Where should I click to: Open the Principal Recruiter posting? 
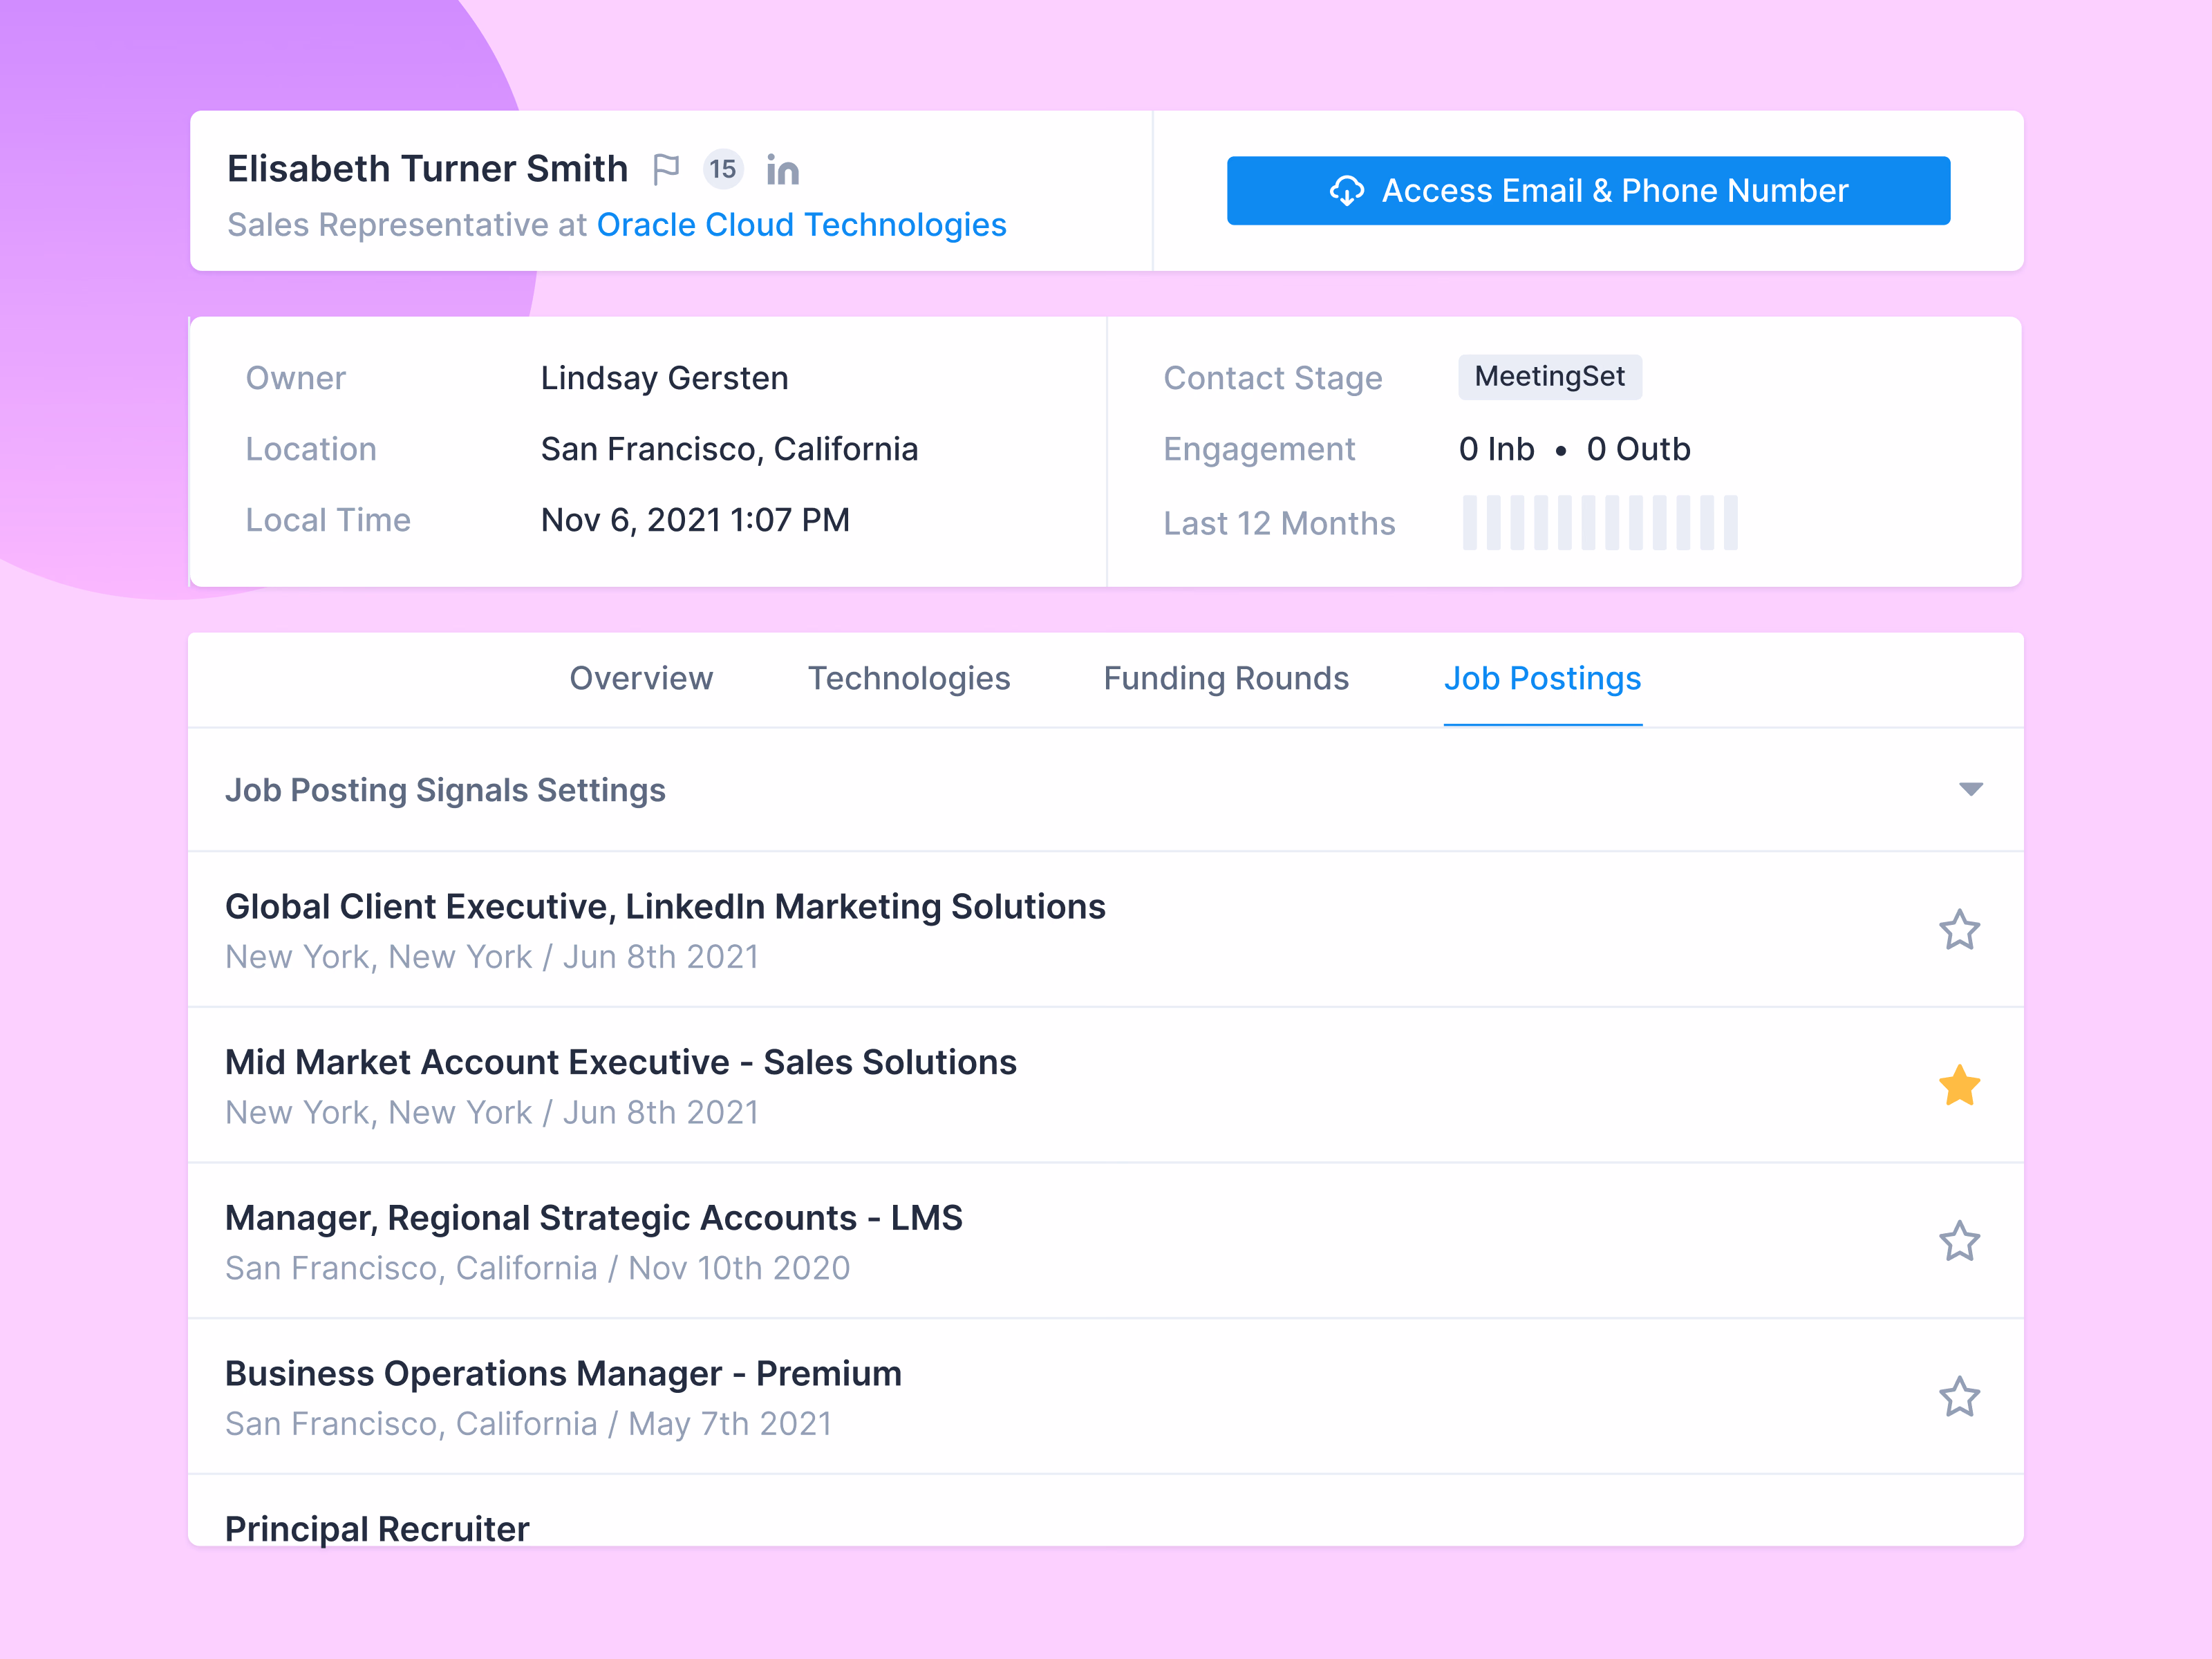tap(377, 1529)
